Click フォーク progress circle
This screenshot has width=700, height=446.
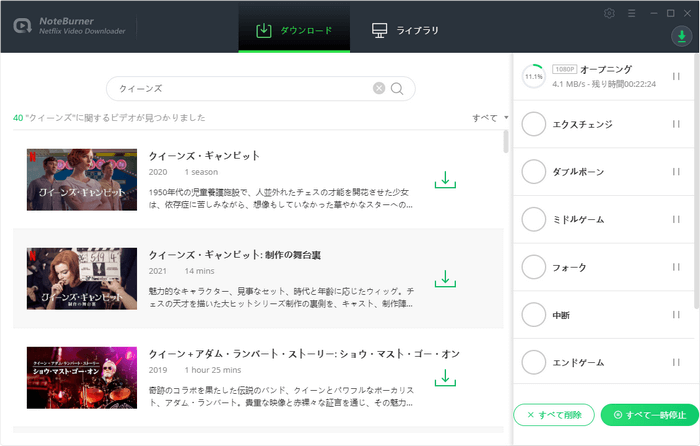[533, 267]
